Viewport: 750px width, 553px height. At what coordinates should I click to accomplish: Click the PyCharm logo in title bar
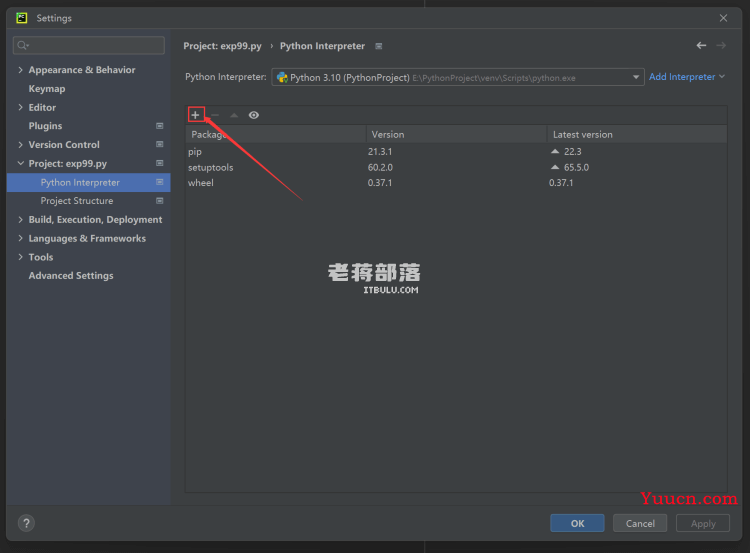pyautogui.click(x=22, y=18)
